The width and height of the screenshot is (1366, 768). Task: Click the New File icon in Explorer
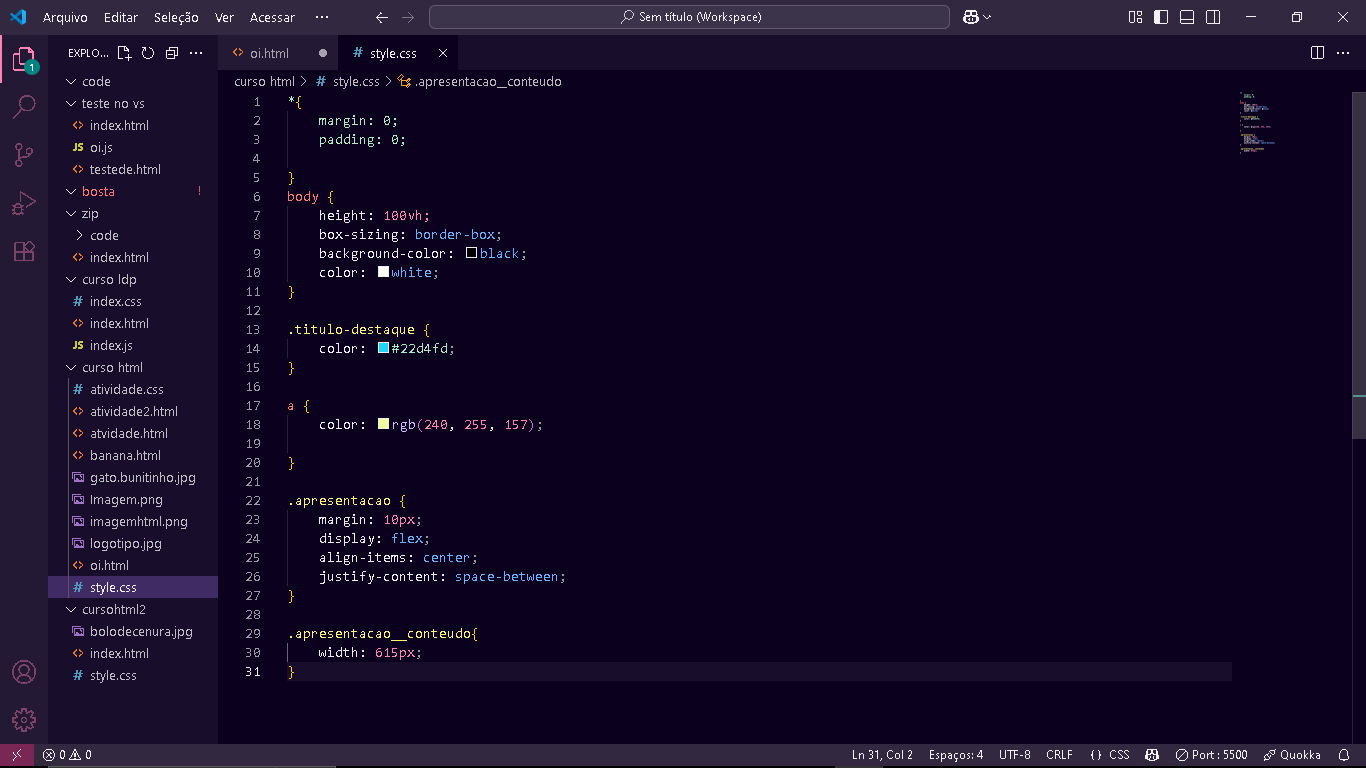pyautogui.click(x=124, y=53)
